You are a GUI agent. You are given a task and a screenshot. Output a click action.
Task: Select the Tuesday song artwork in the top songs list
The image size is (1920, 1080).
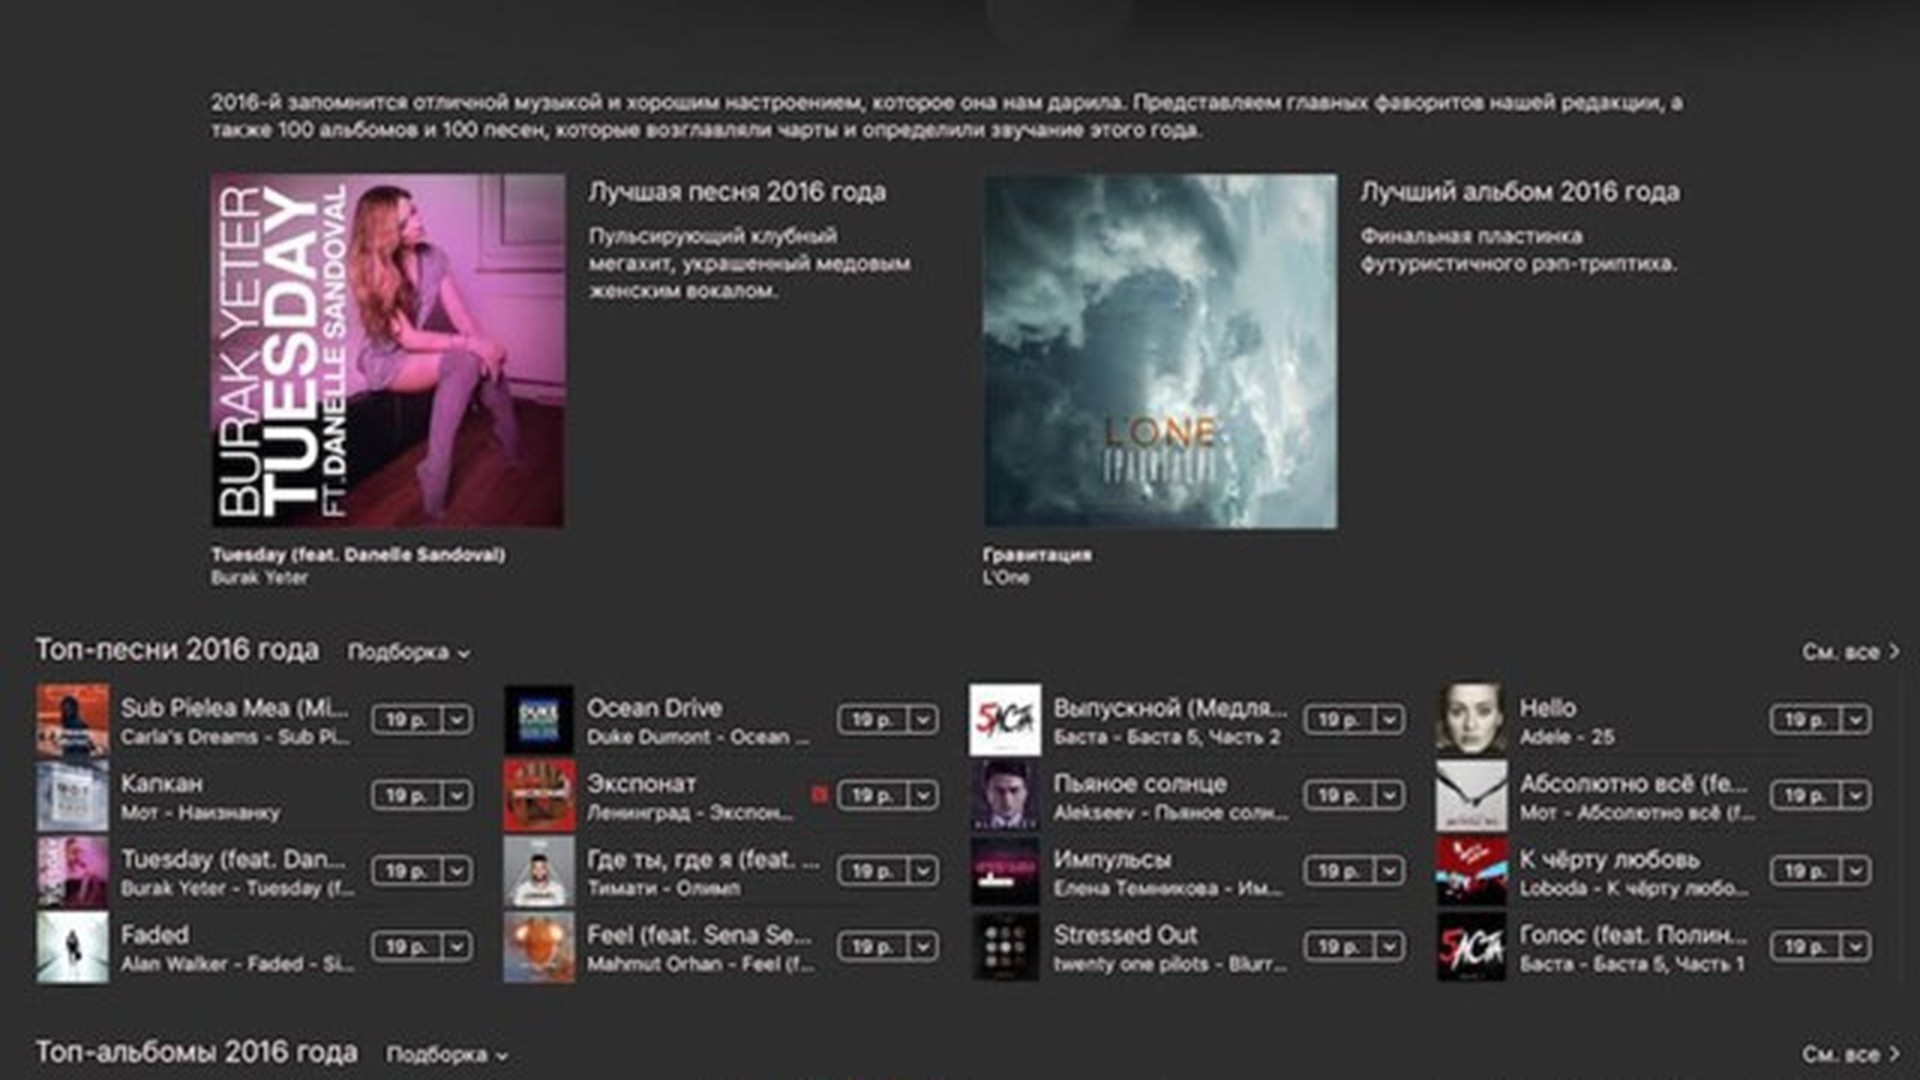(x=73, y=871)
